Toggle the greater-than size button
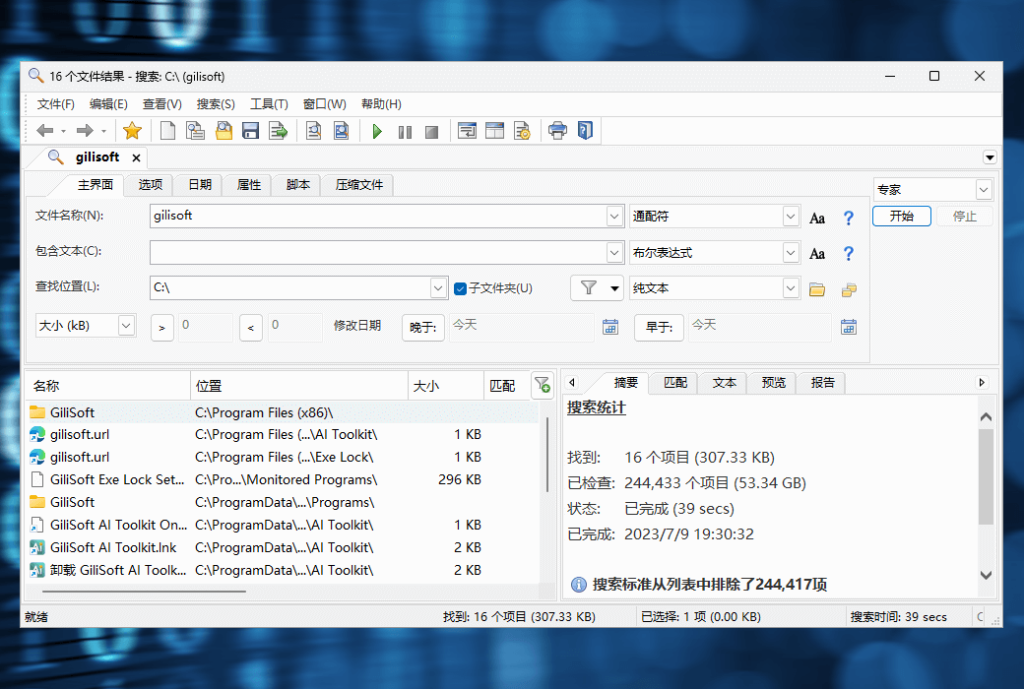 point(162,327)
